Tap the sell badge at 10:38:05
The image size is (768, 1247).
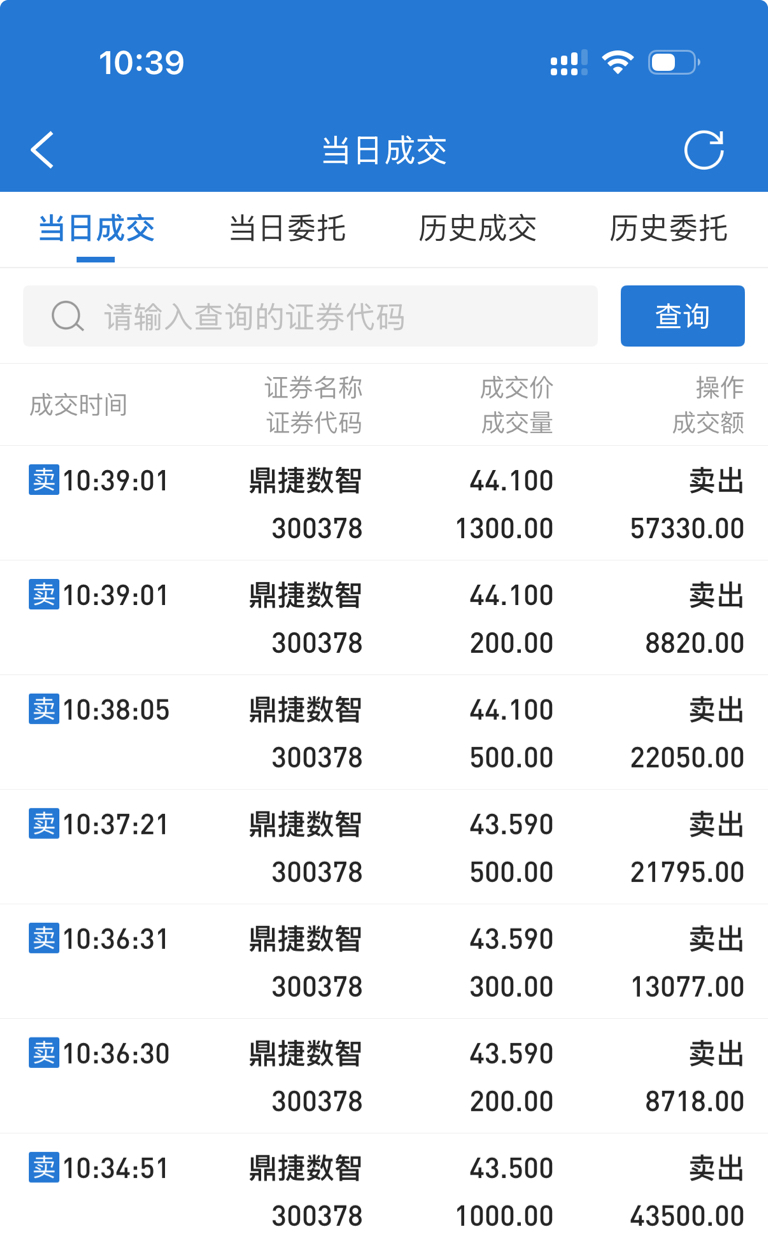[x=44, y=709]
